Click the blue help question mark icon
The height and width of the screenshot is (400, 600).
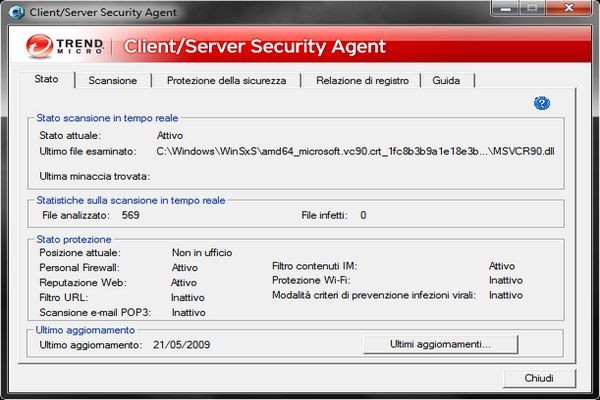[543, 102]
